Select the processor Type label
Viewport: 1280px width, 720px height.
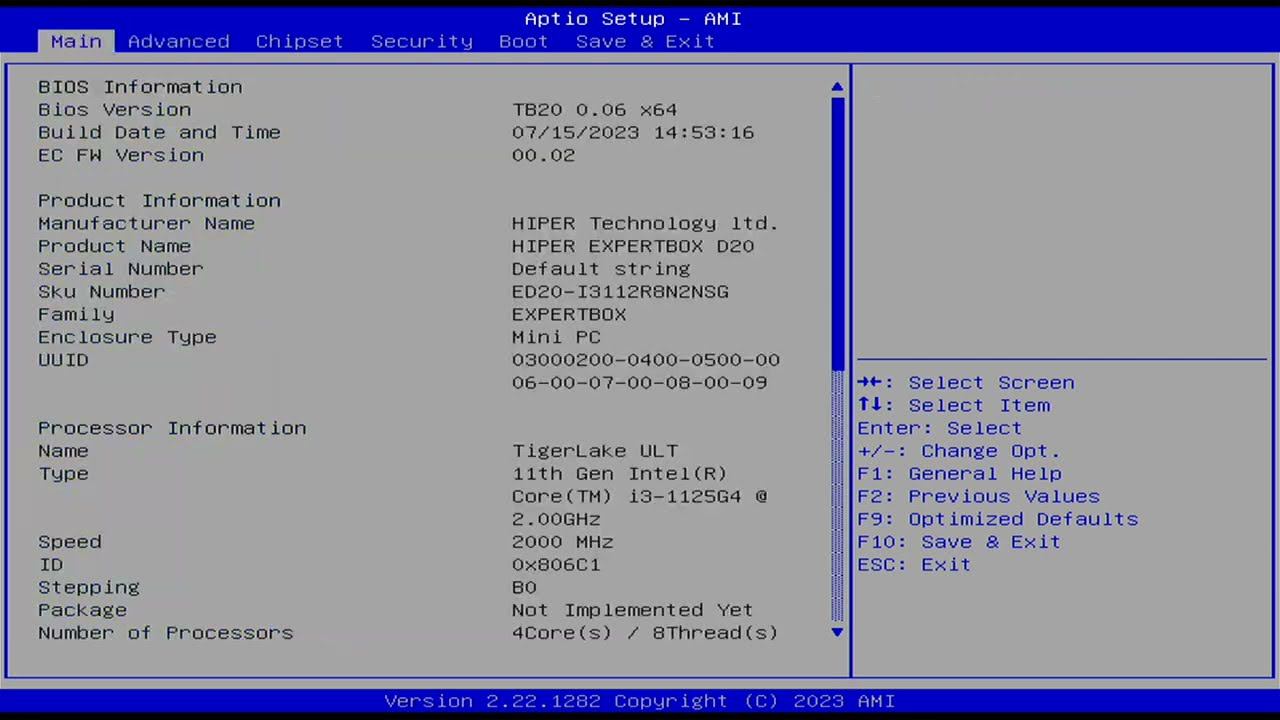[x=63, y=474]
